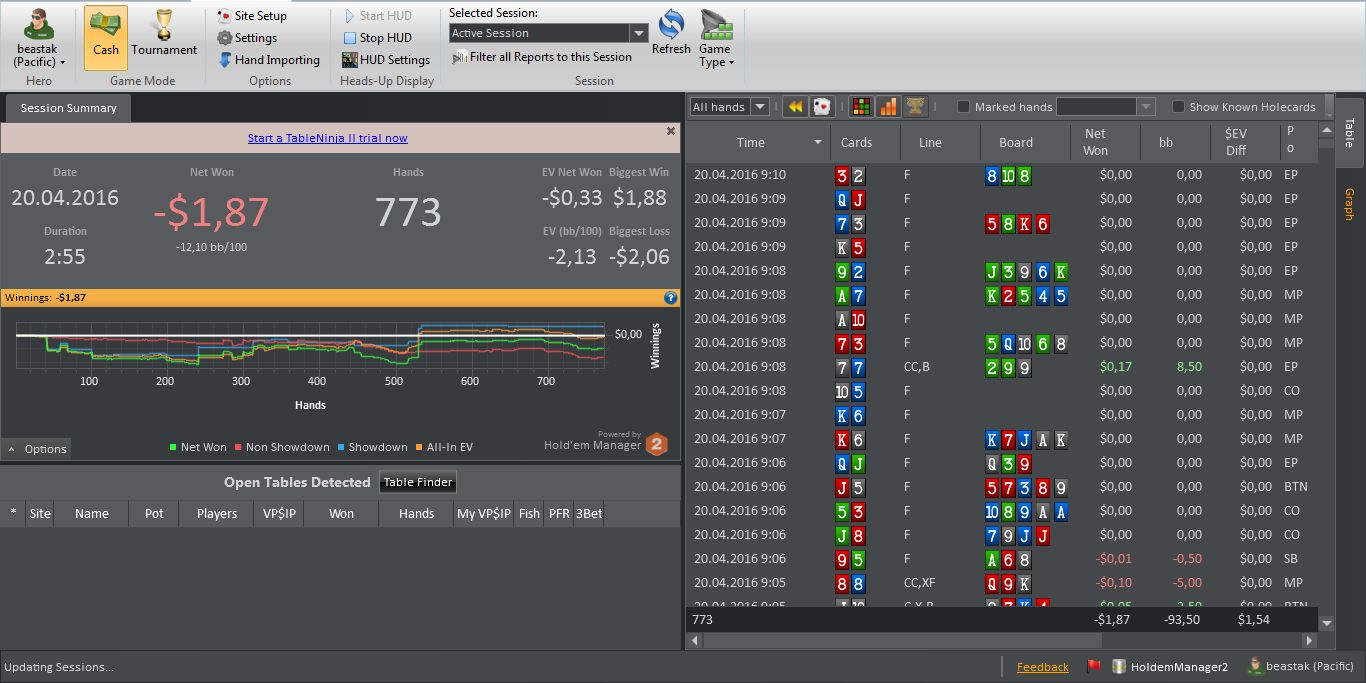Screen dimensions: 1366x683
Task: Select Cash game mode
Action: tap(105, 37)
